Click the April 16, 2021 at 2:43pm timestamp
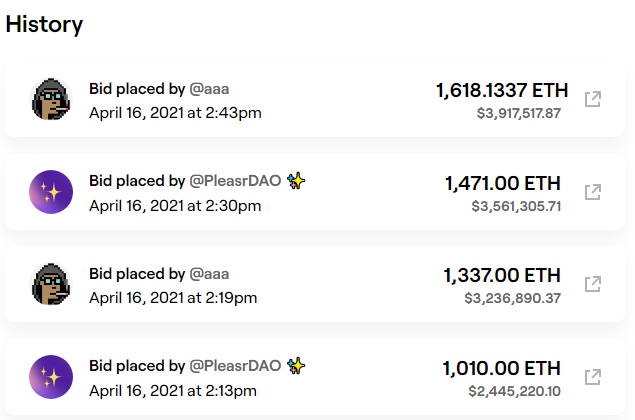The image size is (635, 420). [x=175, y=112]
